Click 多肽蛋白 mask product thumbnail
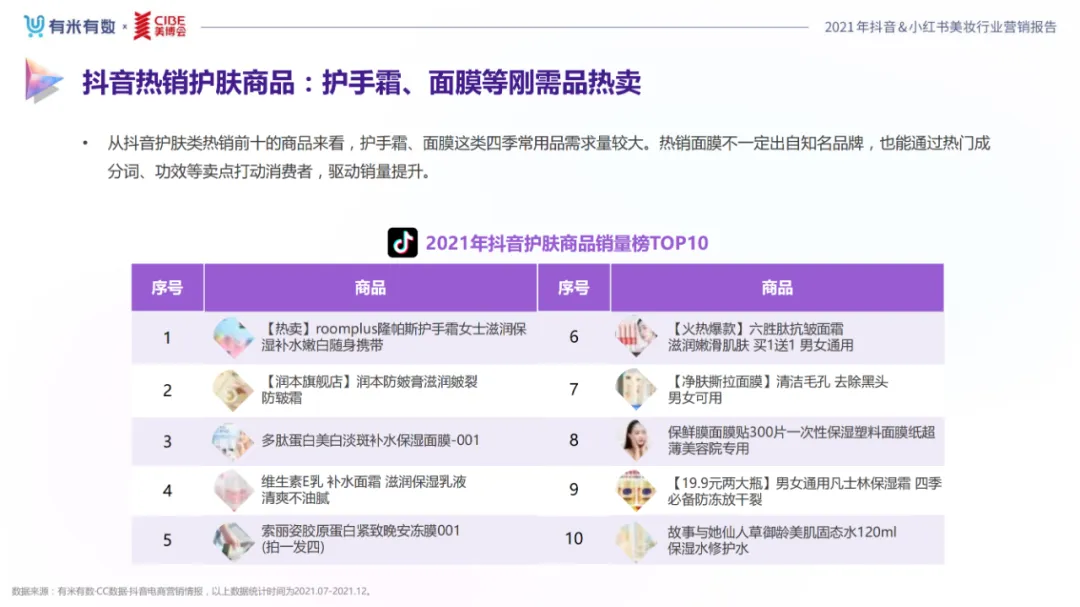This screenshot has width=1080, height=607. click(x=233, y=441)
